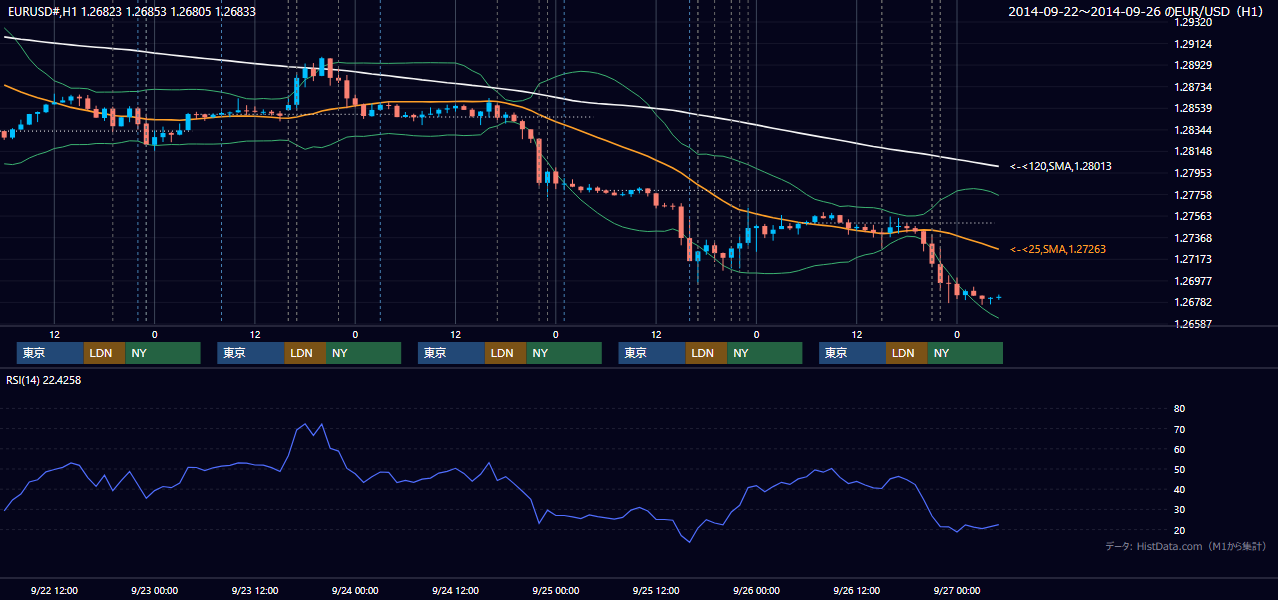Click time axis label 9/22 12:00
1278x600 pixels.
coord(54,591)
